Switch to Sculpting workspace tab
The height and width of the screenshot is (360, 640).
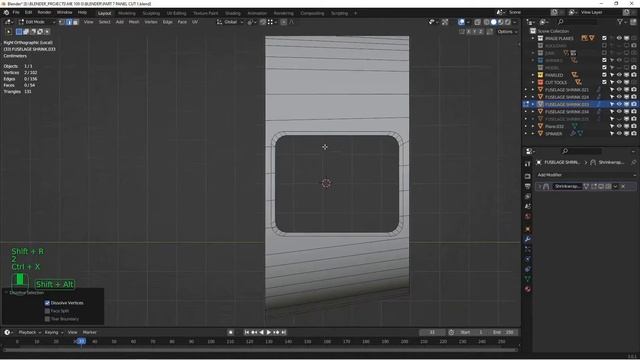(151, 13)
